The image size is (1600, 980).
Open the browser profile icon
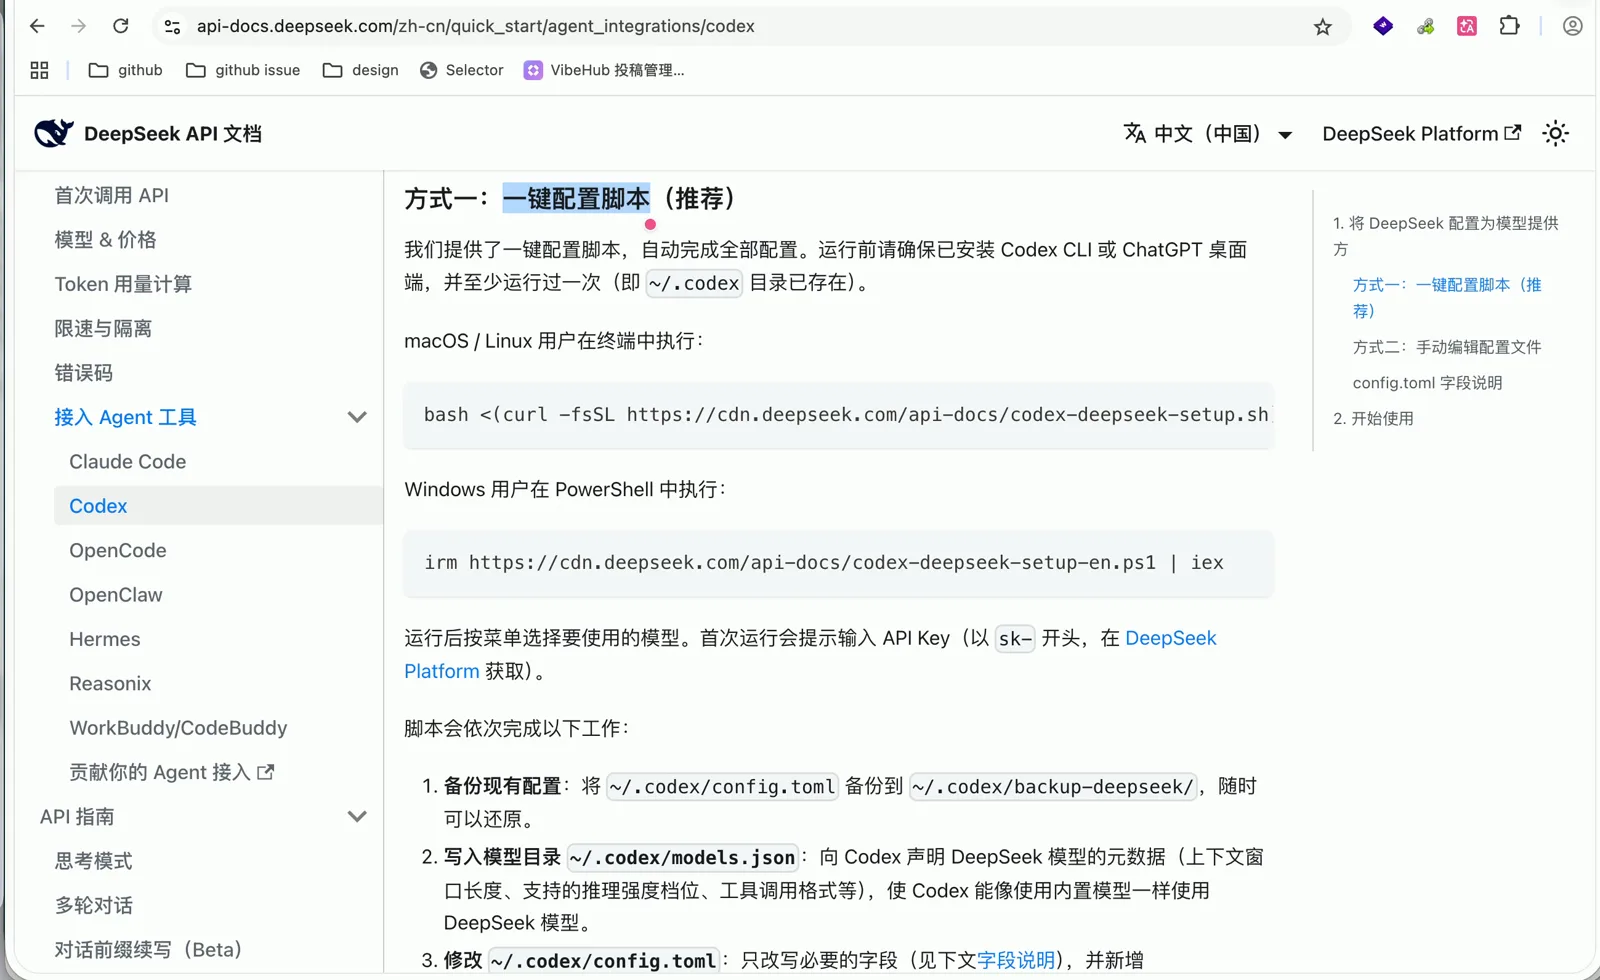click(1572, 26)
